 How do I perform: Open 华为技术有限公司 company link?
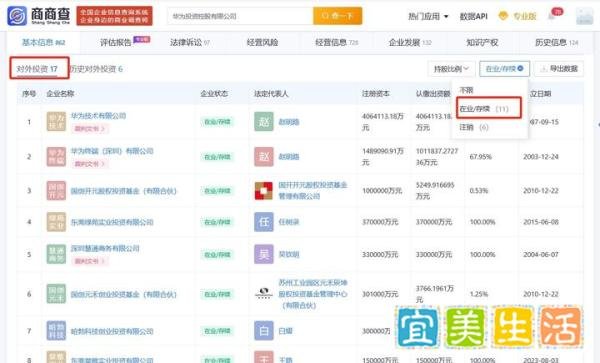tap(98, 116)
